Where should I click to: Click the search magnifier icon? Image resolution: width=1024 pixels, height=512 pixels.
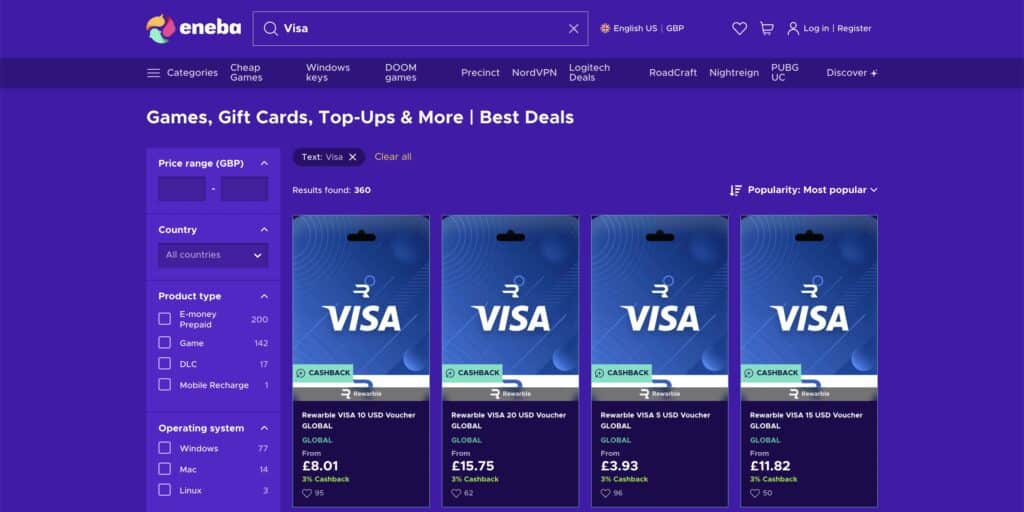tap(270, 28)
